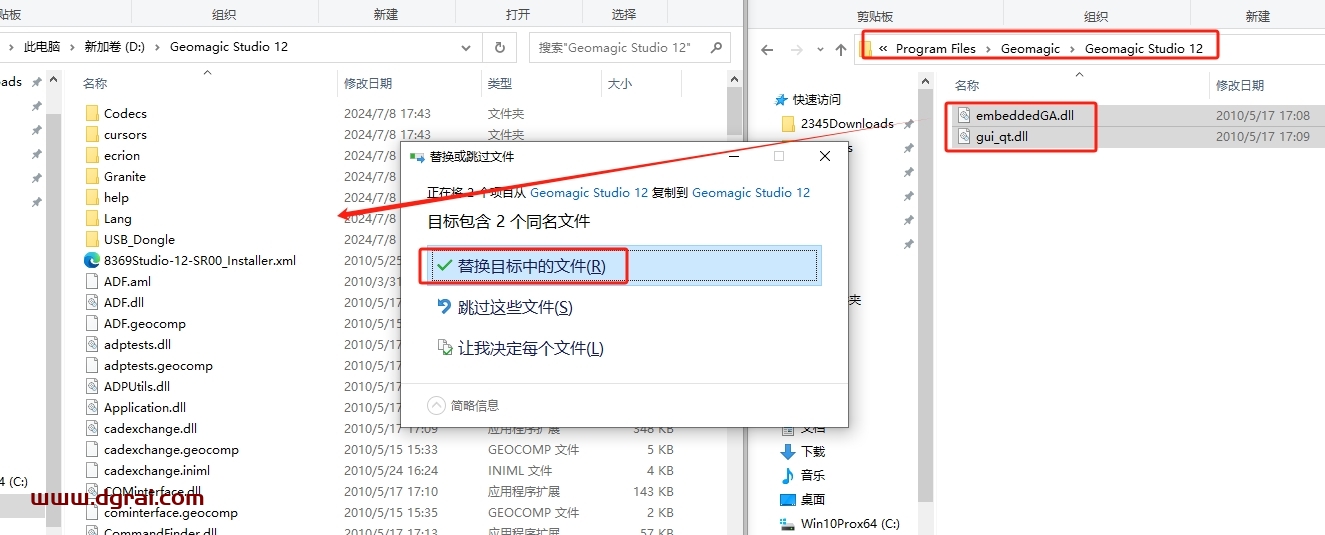Choose 替换目标中的文件 replace option
The height and width of the screenshot is (535, 1325).
pyautogui.click(x=531, y=266)
